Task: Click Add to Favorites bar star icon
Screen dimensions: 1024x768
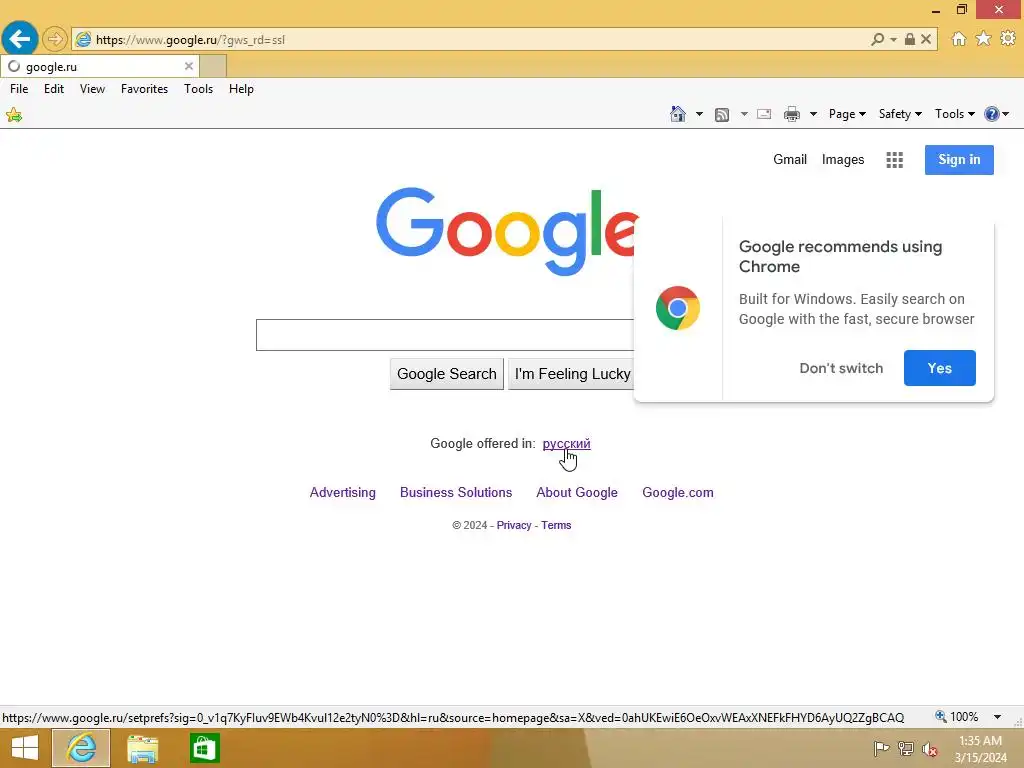Action: click(14, 116)
